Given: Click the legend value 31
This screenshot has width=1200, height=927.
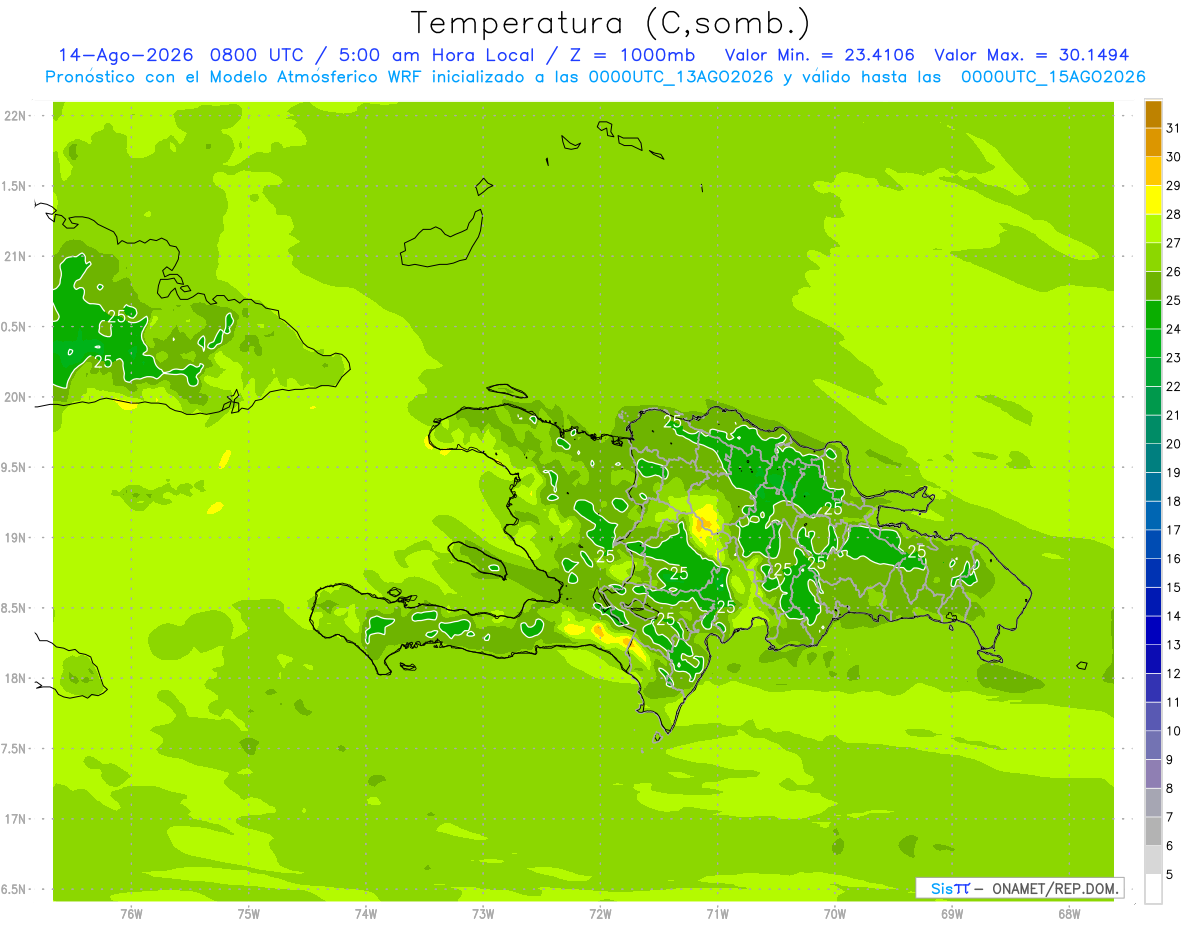Looking at the screenshot, I should (1173, 128).
